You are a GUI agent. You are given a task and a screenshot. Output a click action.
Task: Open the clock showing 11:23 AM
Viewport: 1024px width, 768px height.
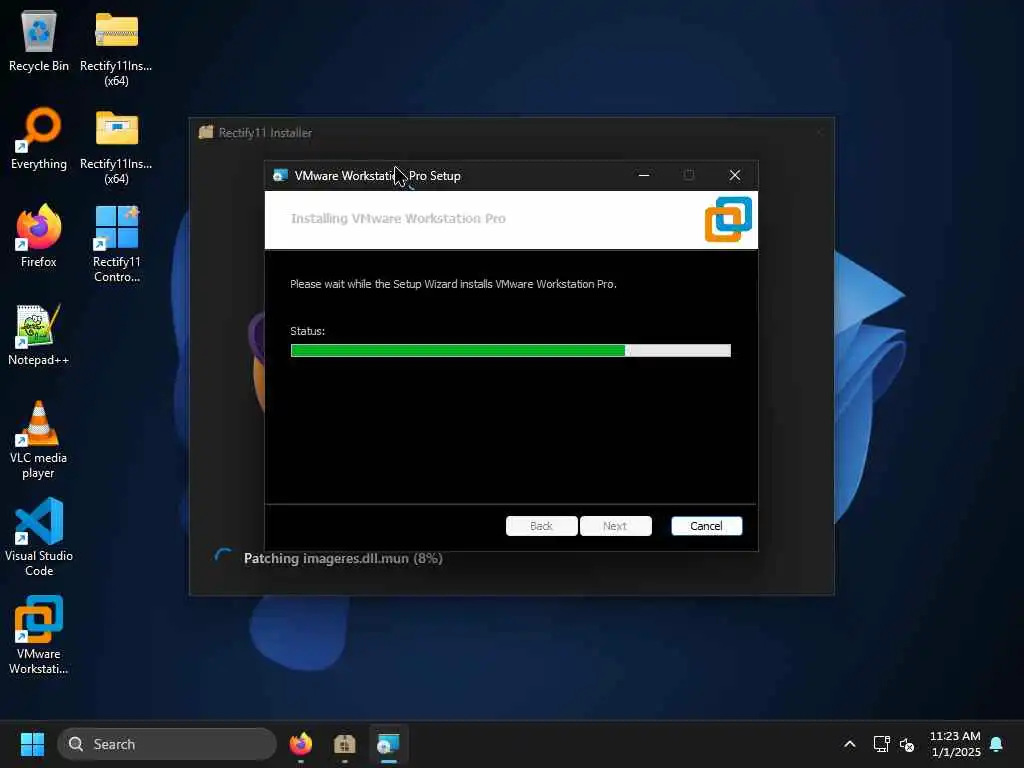[x=955, y=744]
